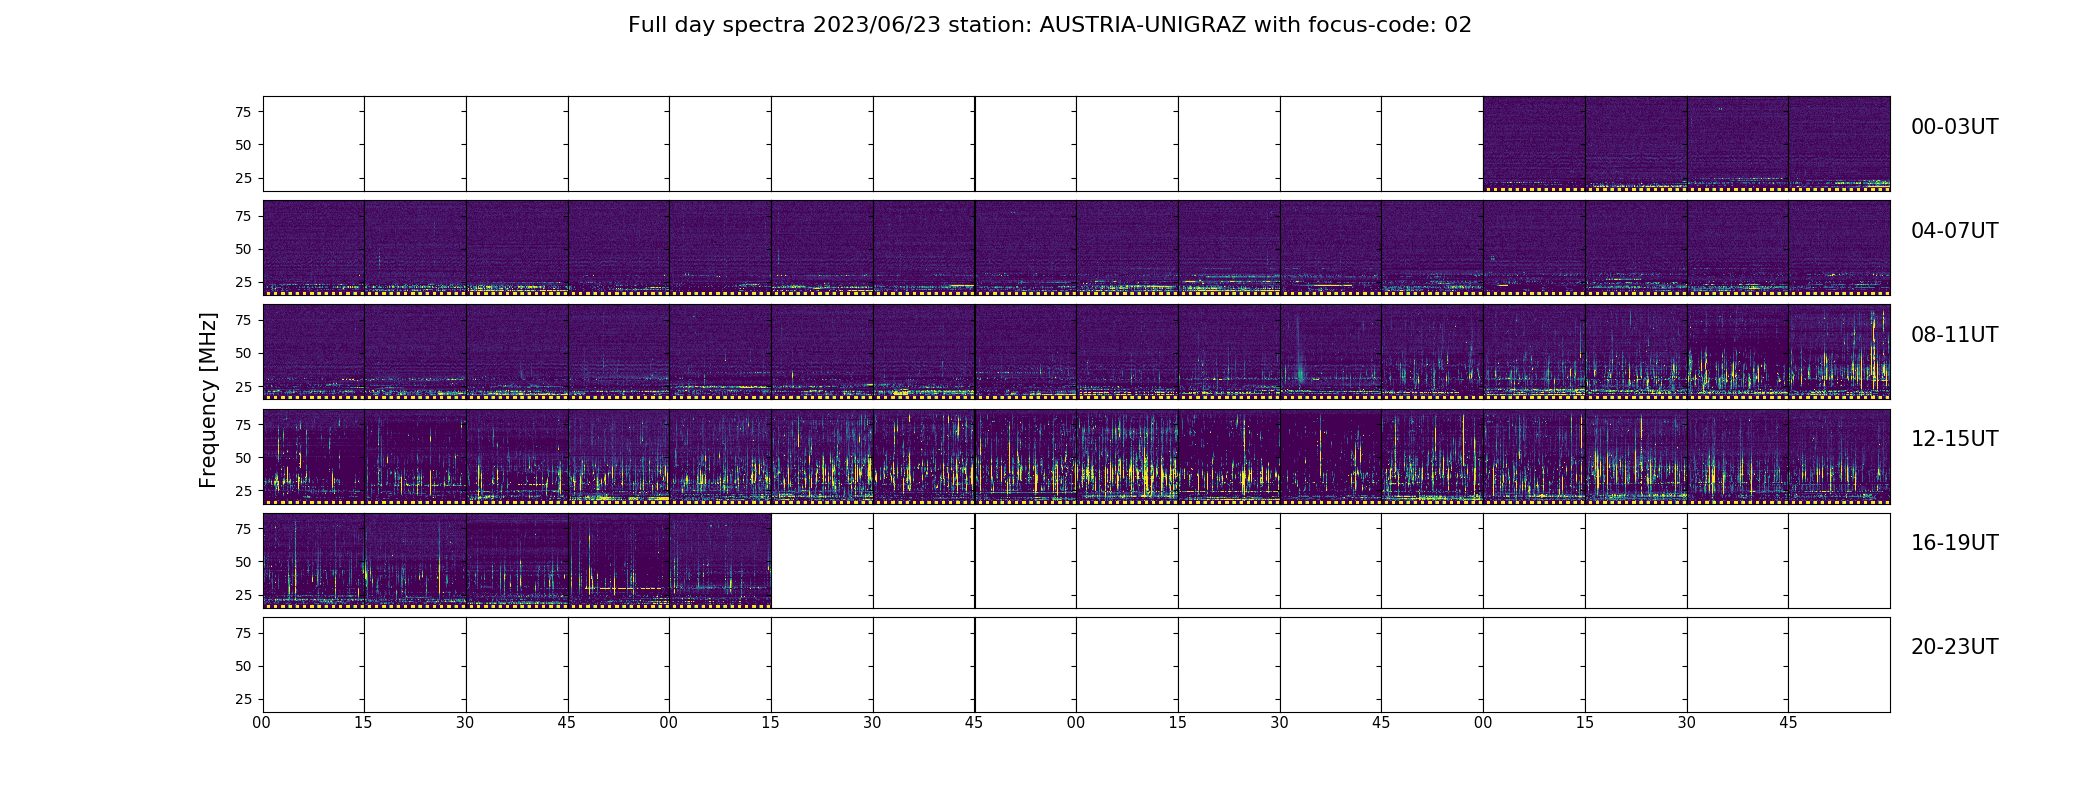Open the last spectrogram panel of the 08-11UT row

pos(1839,352)
